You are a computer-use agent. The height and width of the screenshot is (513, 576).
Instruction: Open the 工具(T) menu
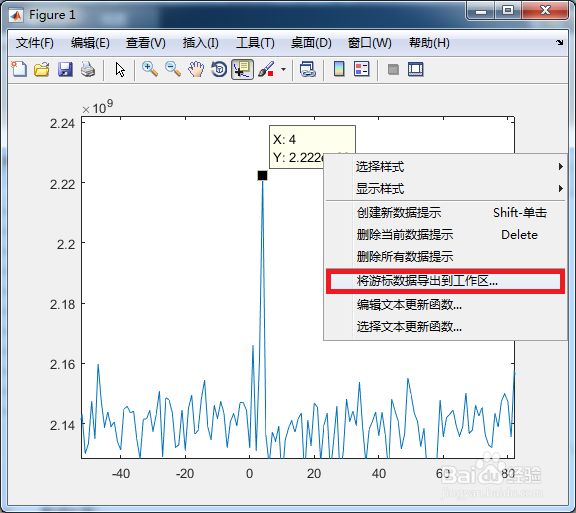pyautogui.click(x=255, y=43)
